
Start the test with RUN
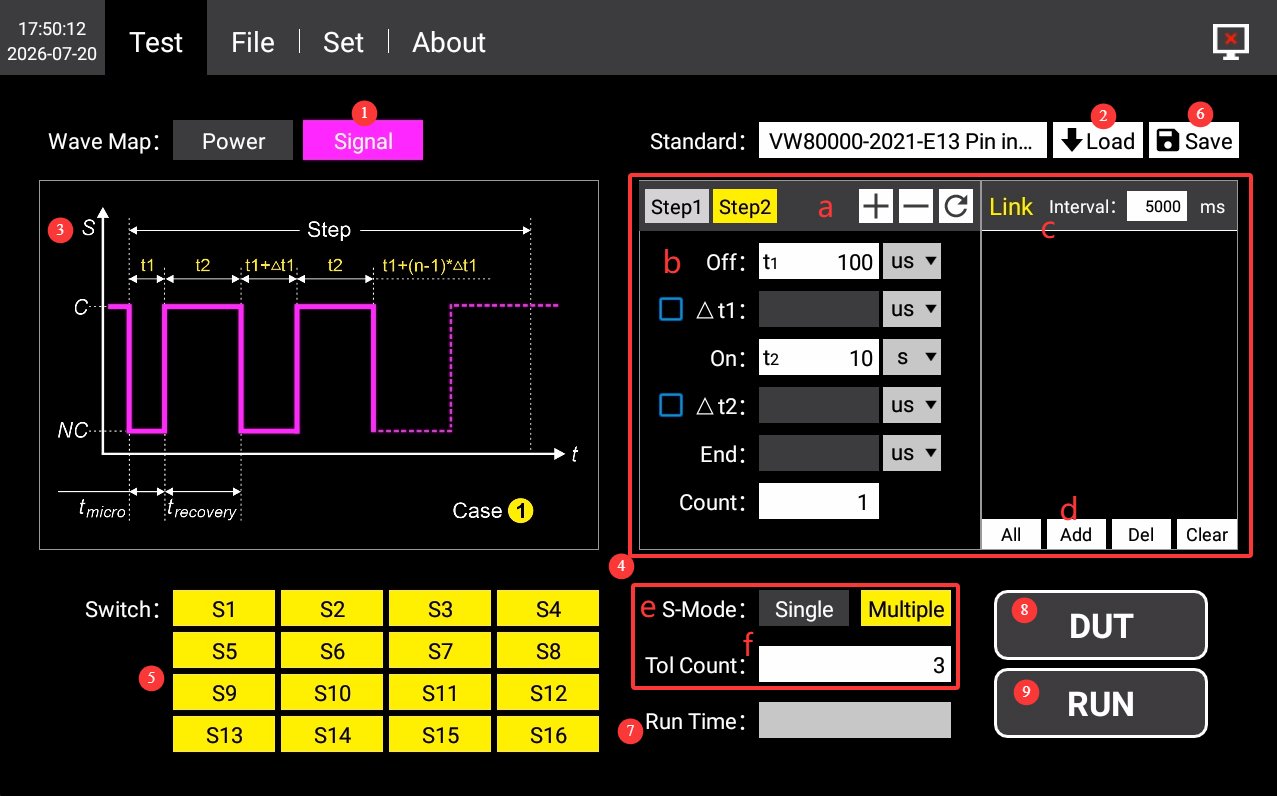click(1101, 704)
